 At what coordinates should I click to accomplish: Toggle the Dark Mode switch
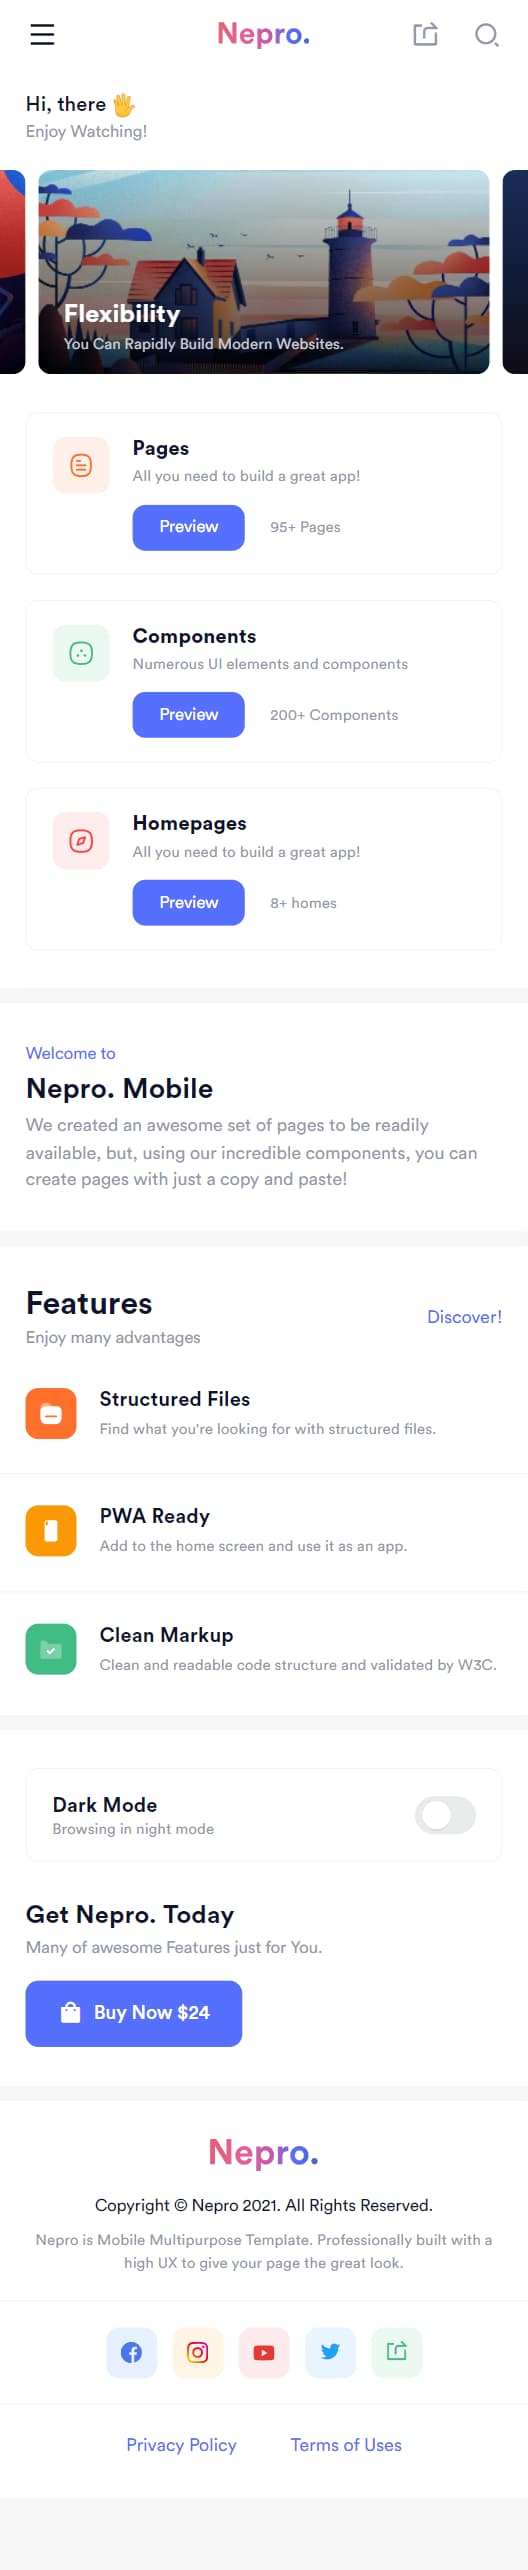(445, 1814)
